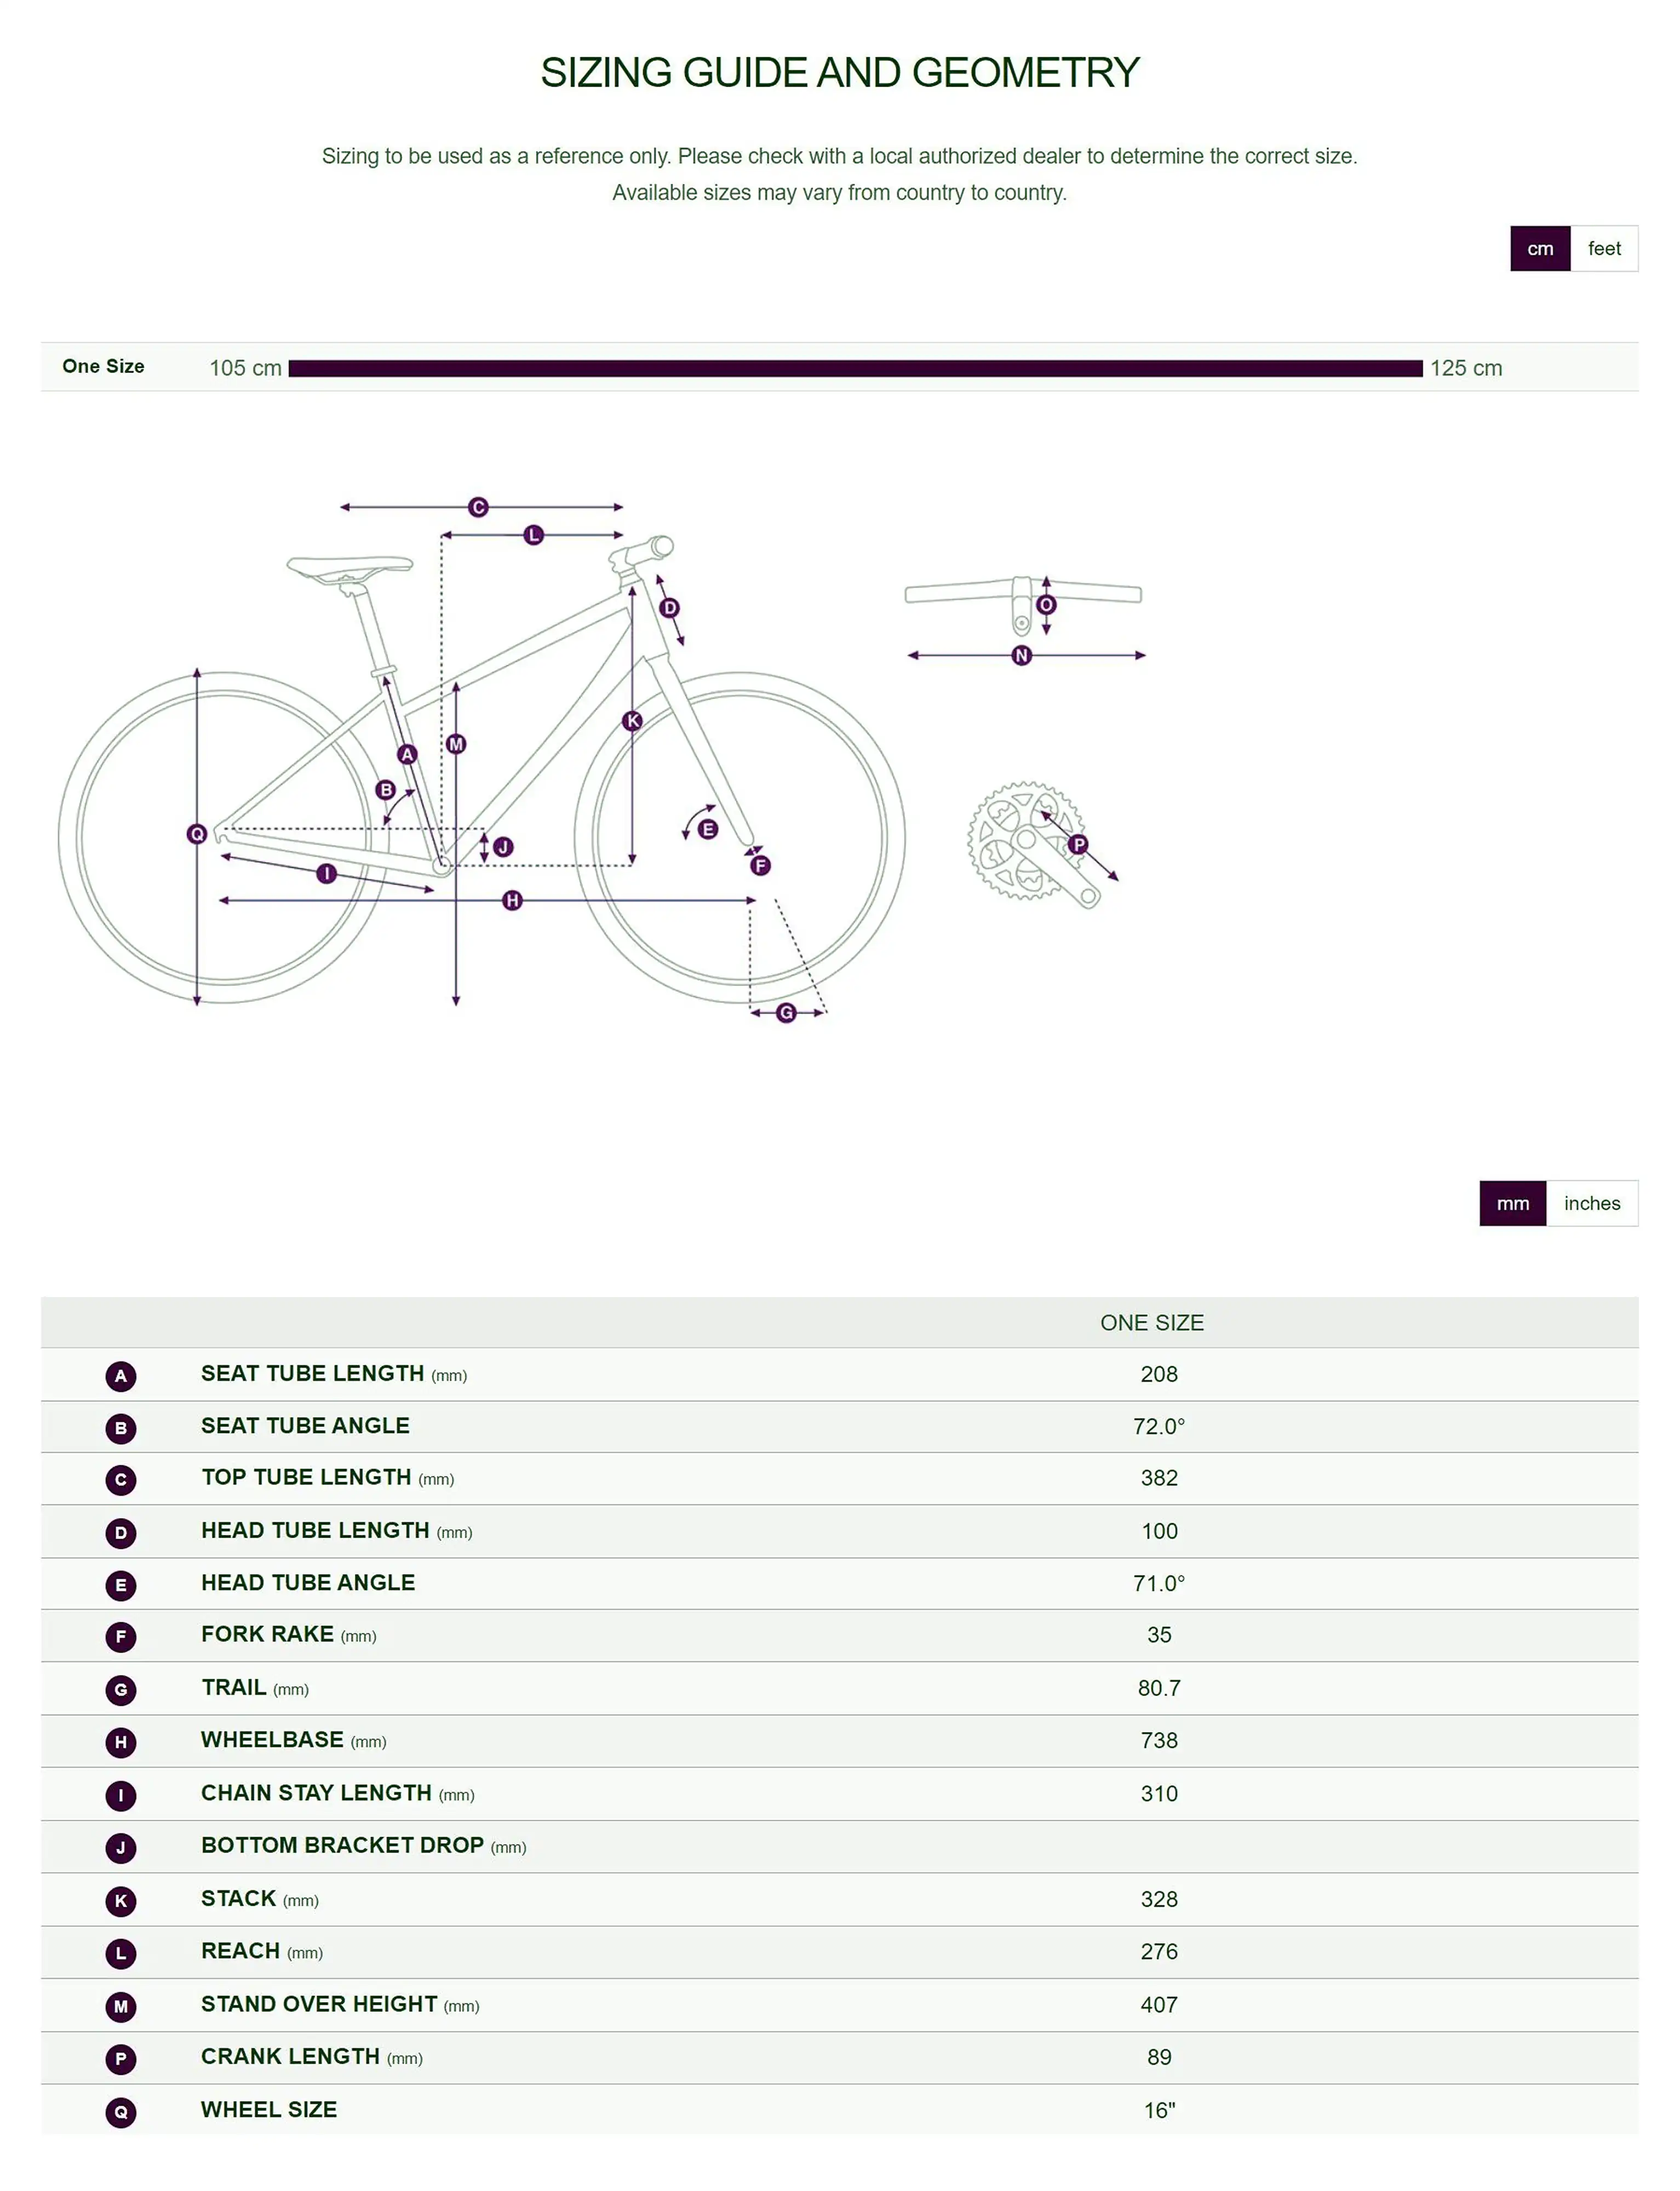Select the cm height unit toggle

coord(1539,249)
